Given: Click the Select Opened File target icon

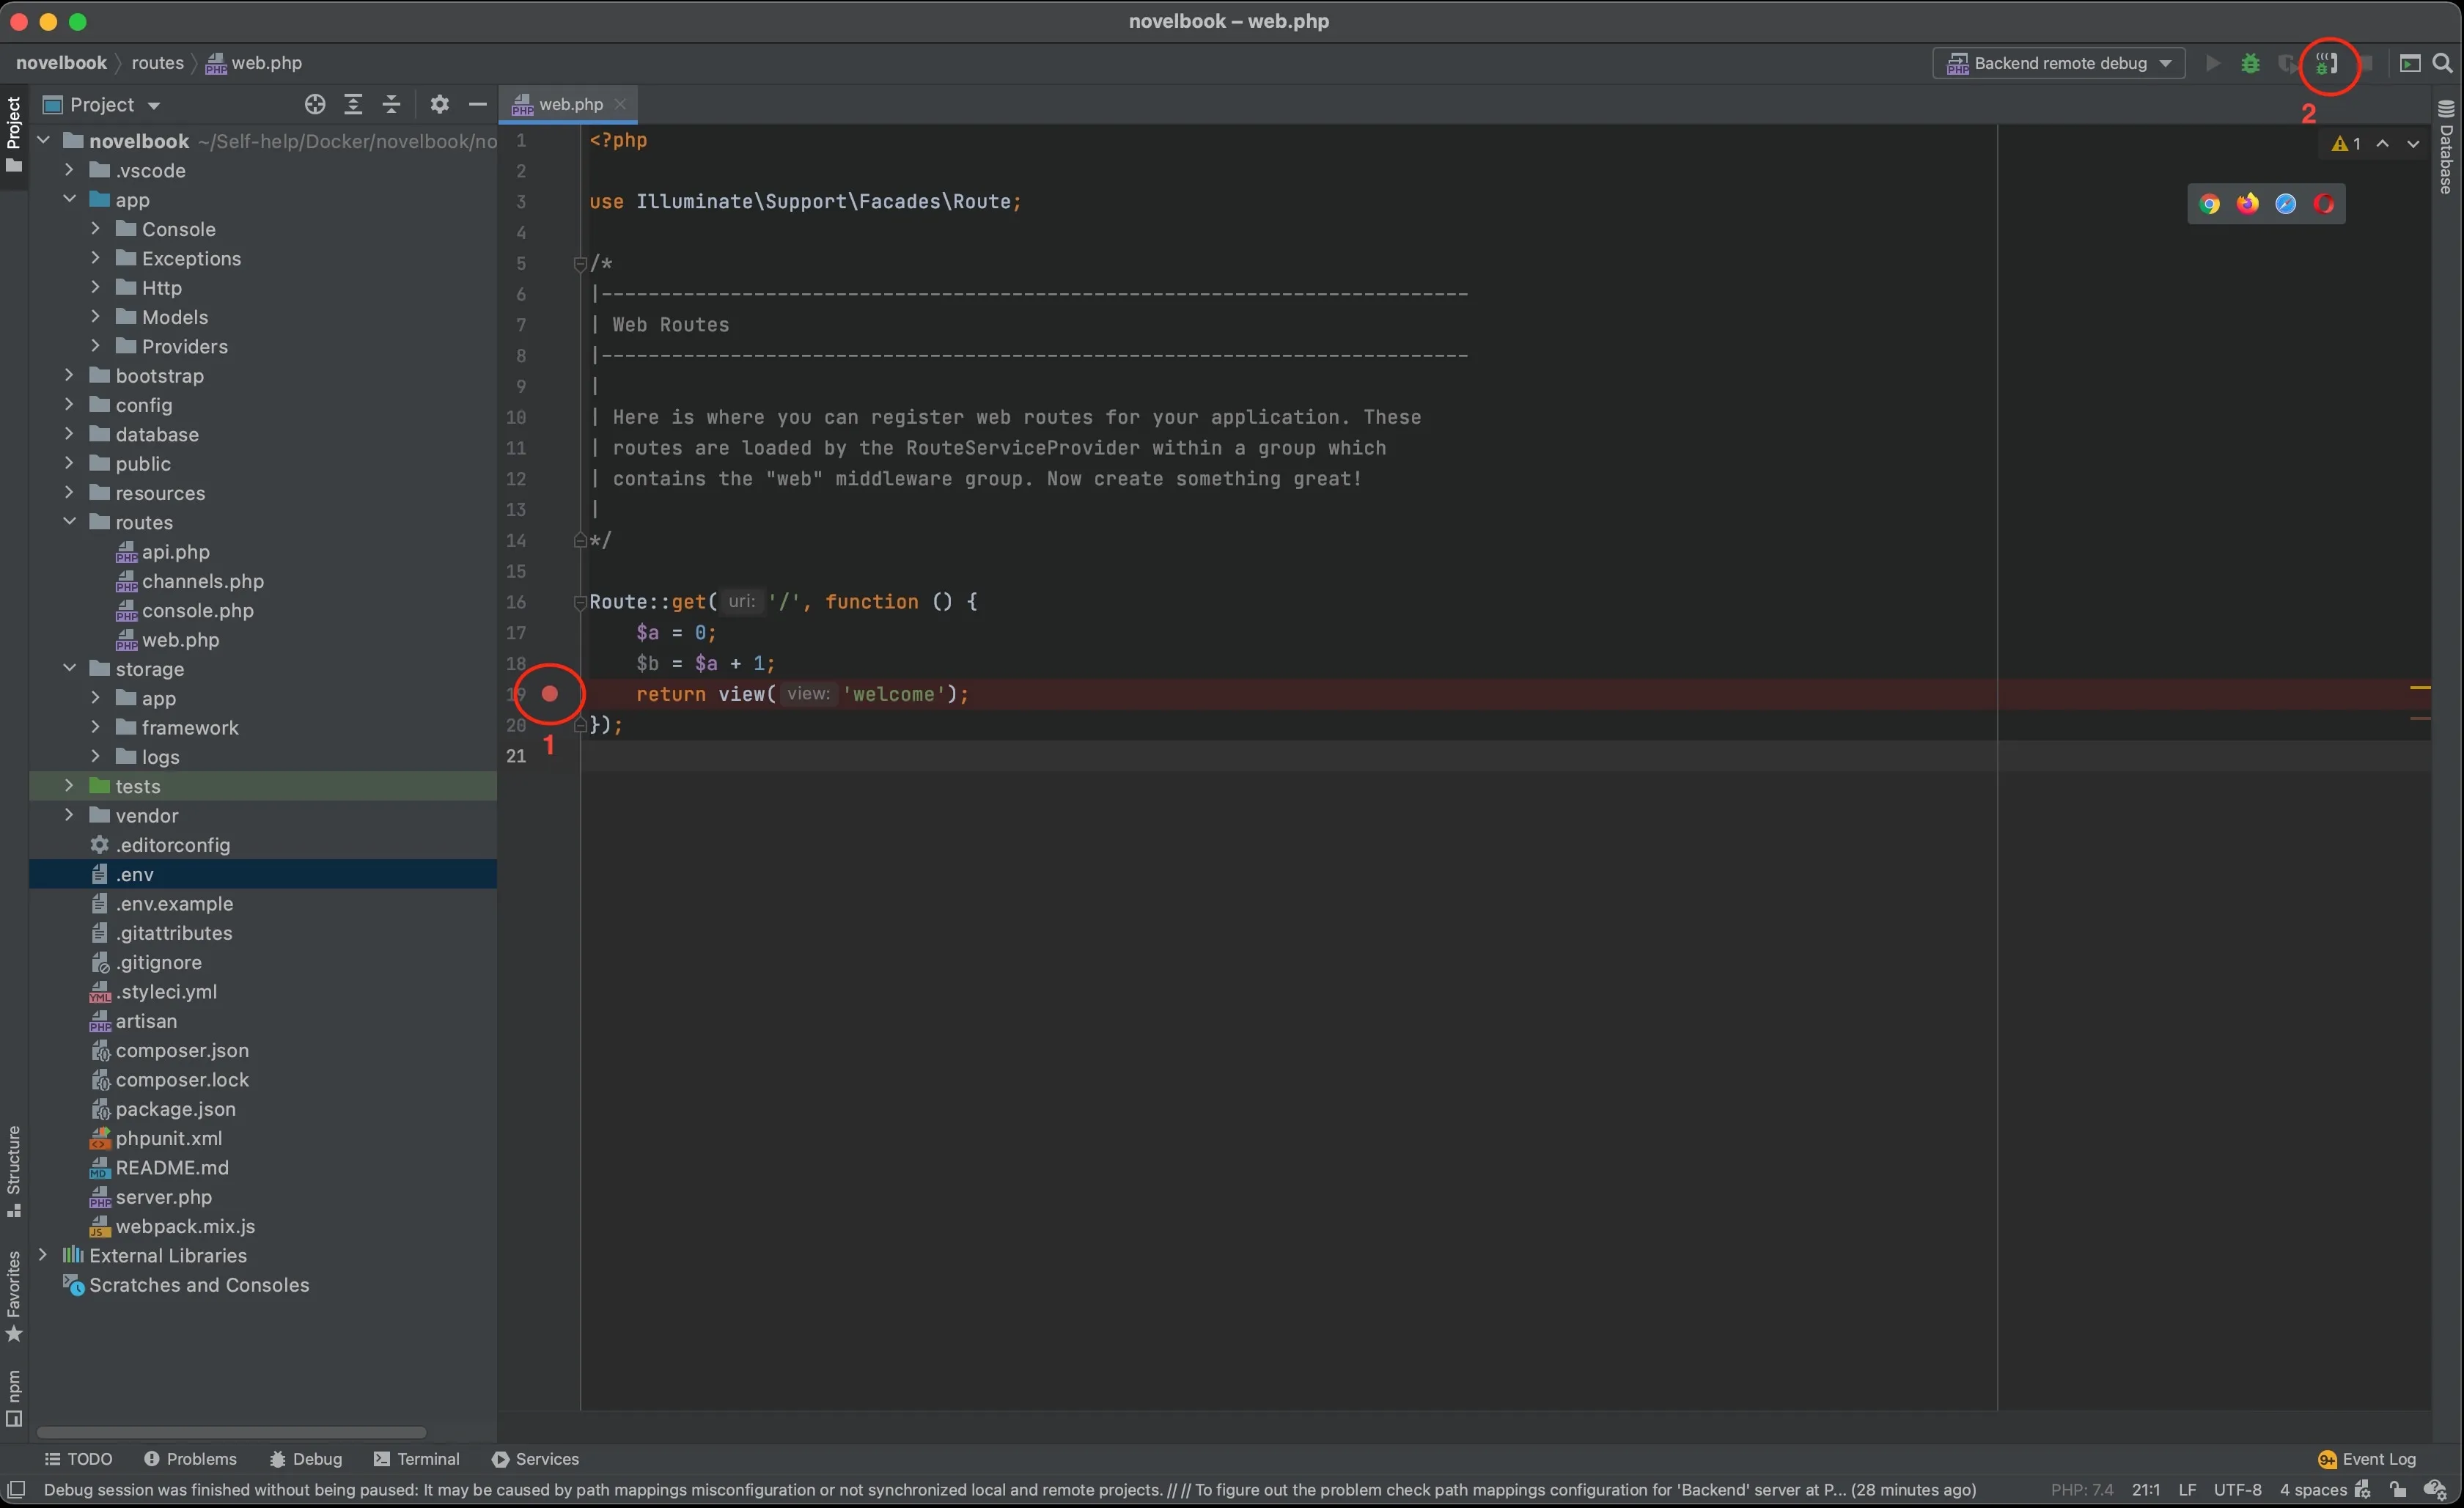Looking at the screenshot, I should coord(315,105).
